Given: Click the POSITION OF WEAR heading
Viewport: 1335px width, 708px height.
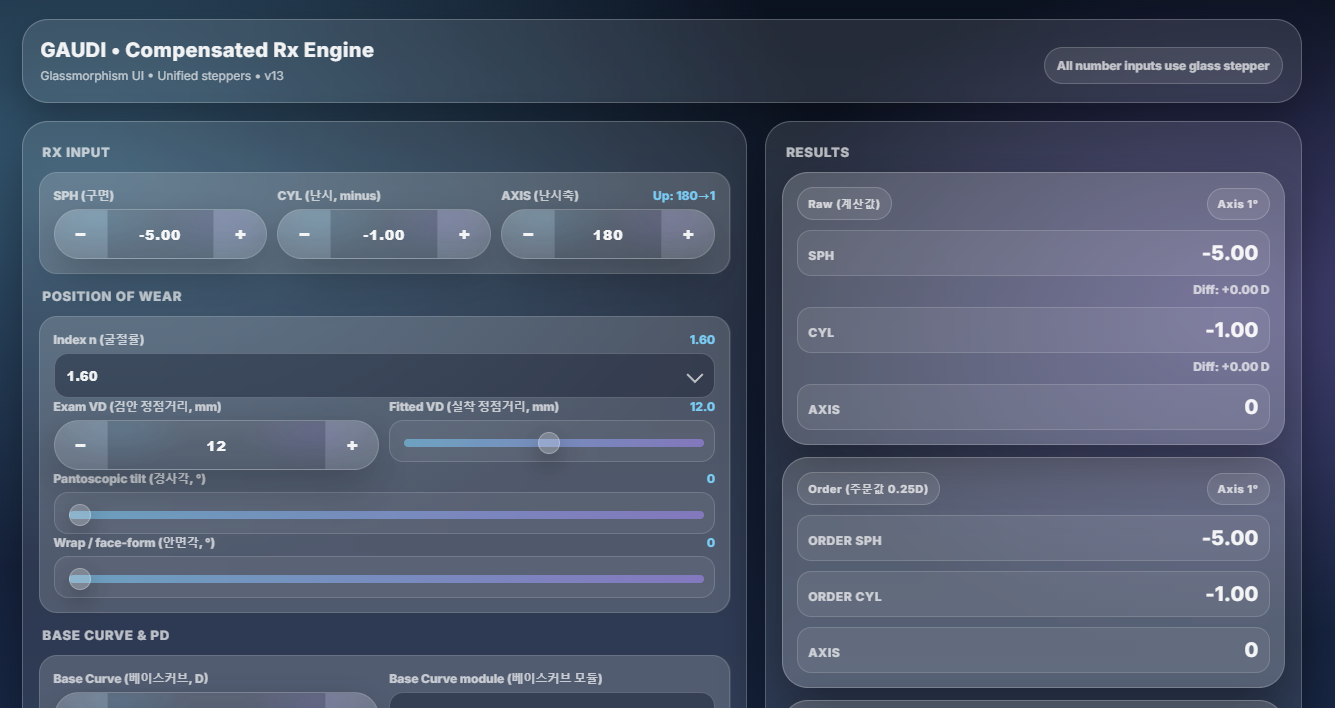Looking at the screenshot, I should tap(112, 296).
